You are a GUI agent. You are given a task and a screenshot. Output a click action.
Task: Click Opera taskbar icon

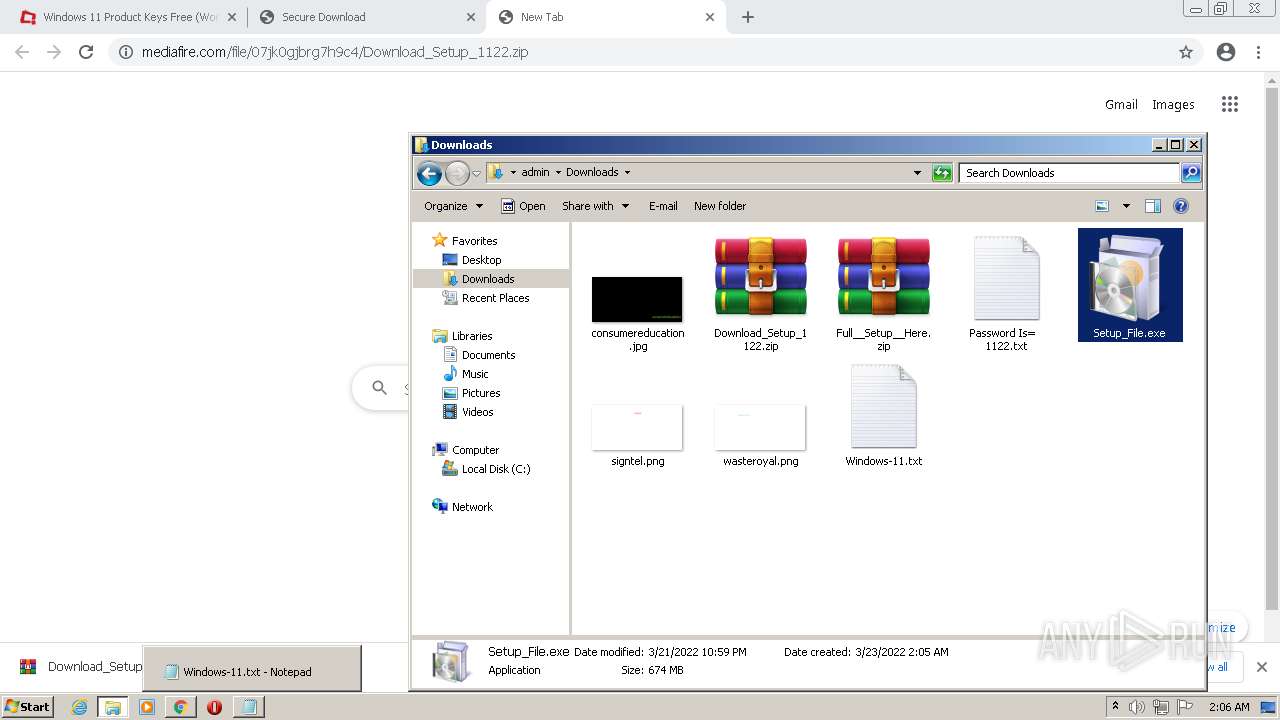(x=214, y=707)
